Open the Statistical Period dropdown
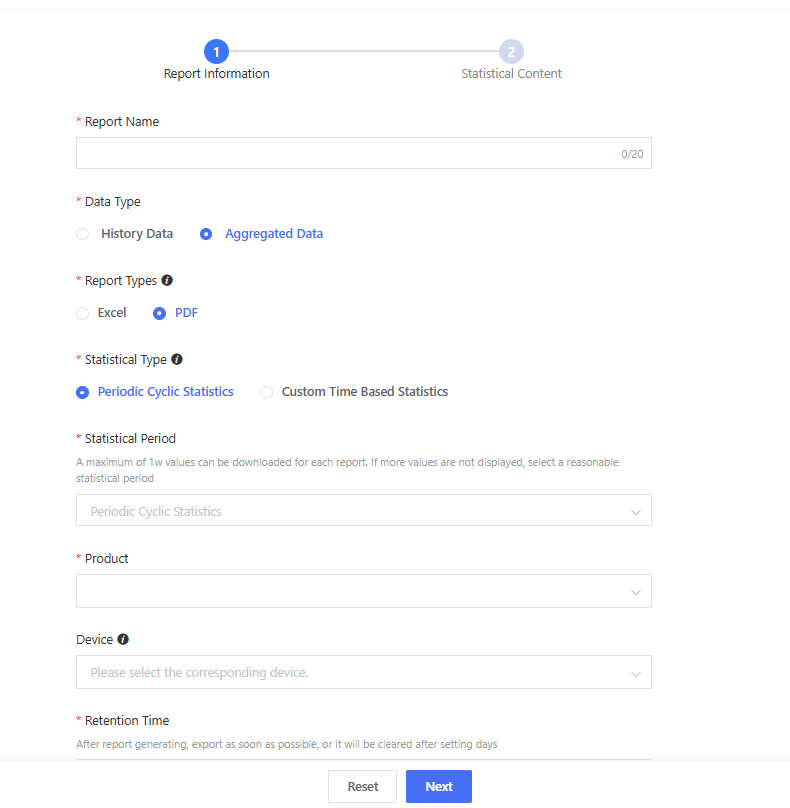 click(350, 511)
